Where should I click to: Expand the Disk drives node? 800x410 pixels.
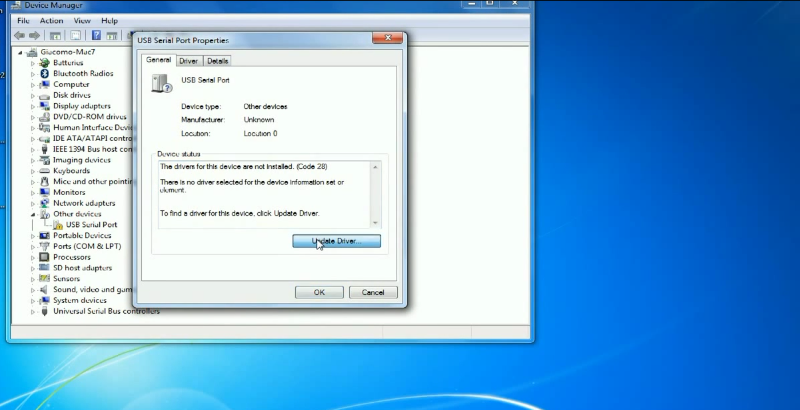[33, 95]
